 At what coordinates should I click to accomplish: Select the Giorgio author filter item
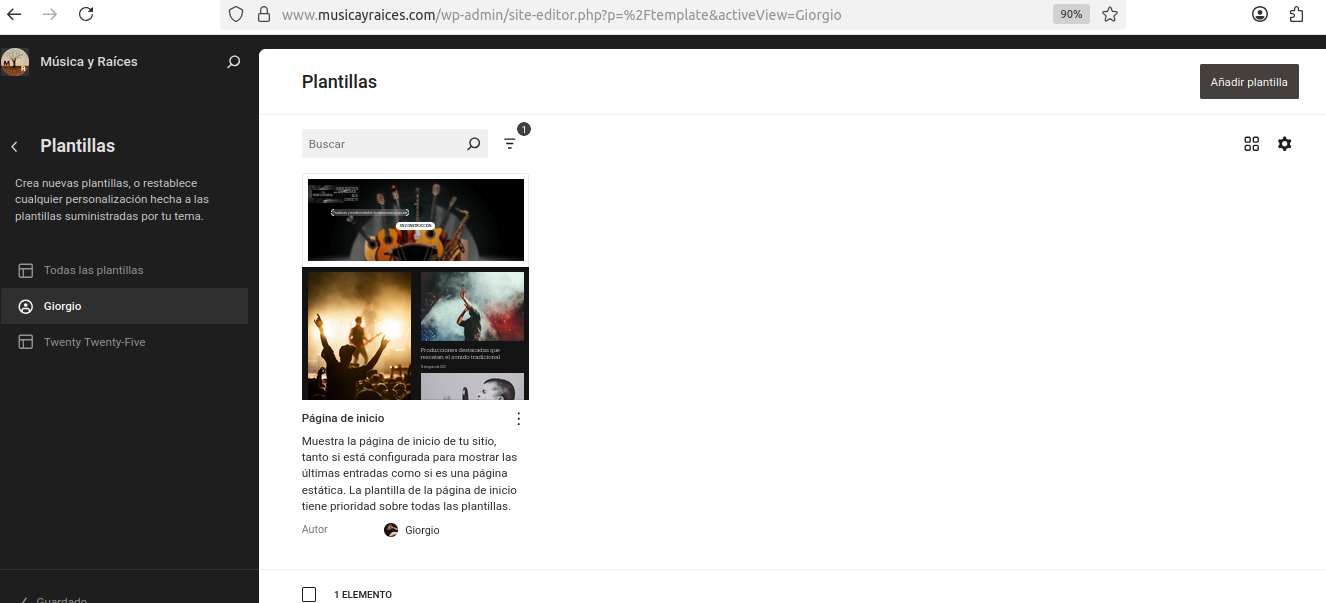pos(63,306)
